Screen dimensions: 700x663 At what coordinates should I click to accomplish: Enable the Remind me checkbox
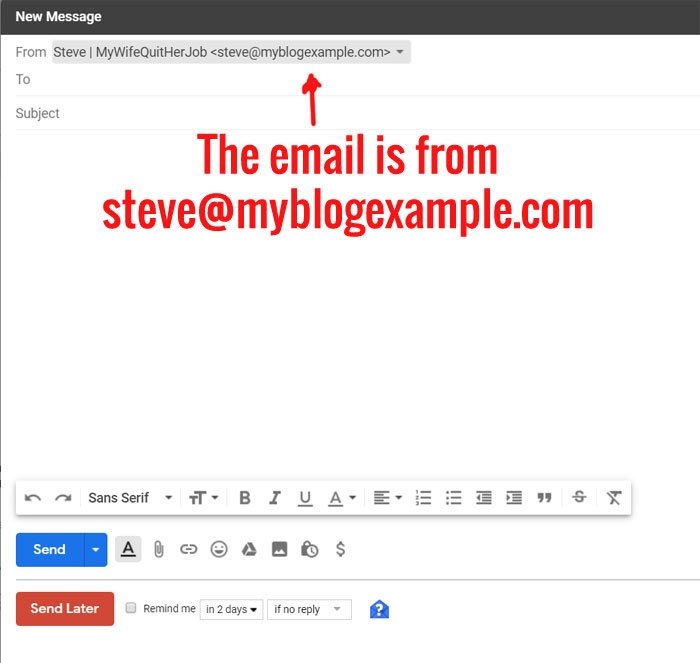click(x=131, y=608)
